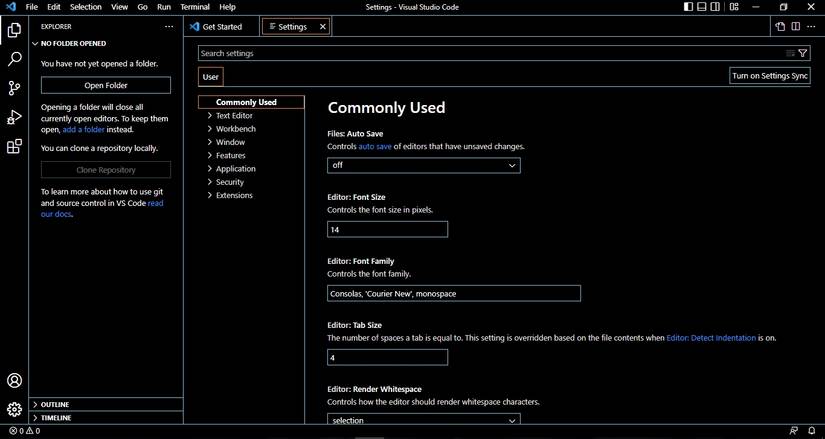Open the Source Control view
Image resolution: width=825 pixels, height=439 pixels.
pyautogui.click(x=14, y=88)
